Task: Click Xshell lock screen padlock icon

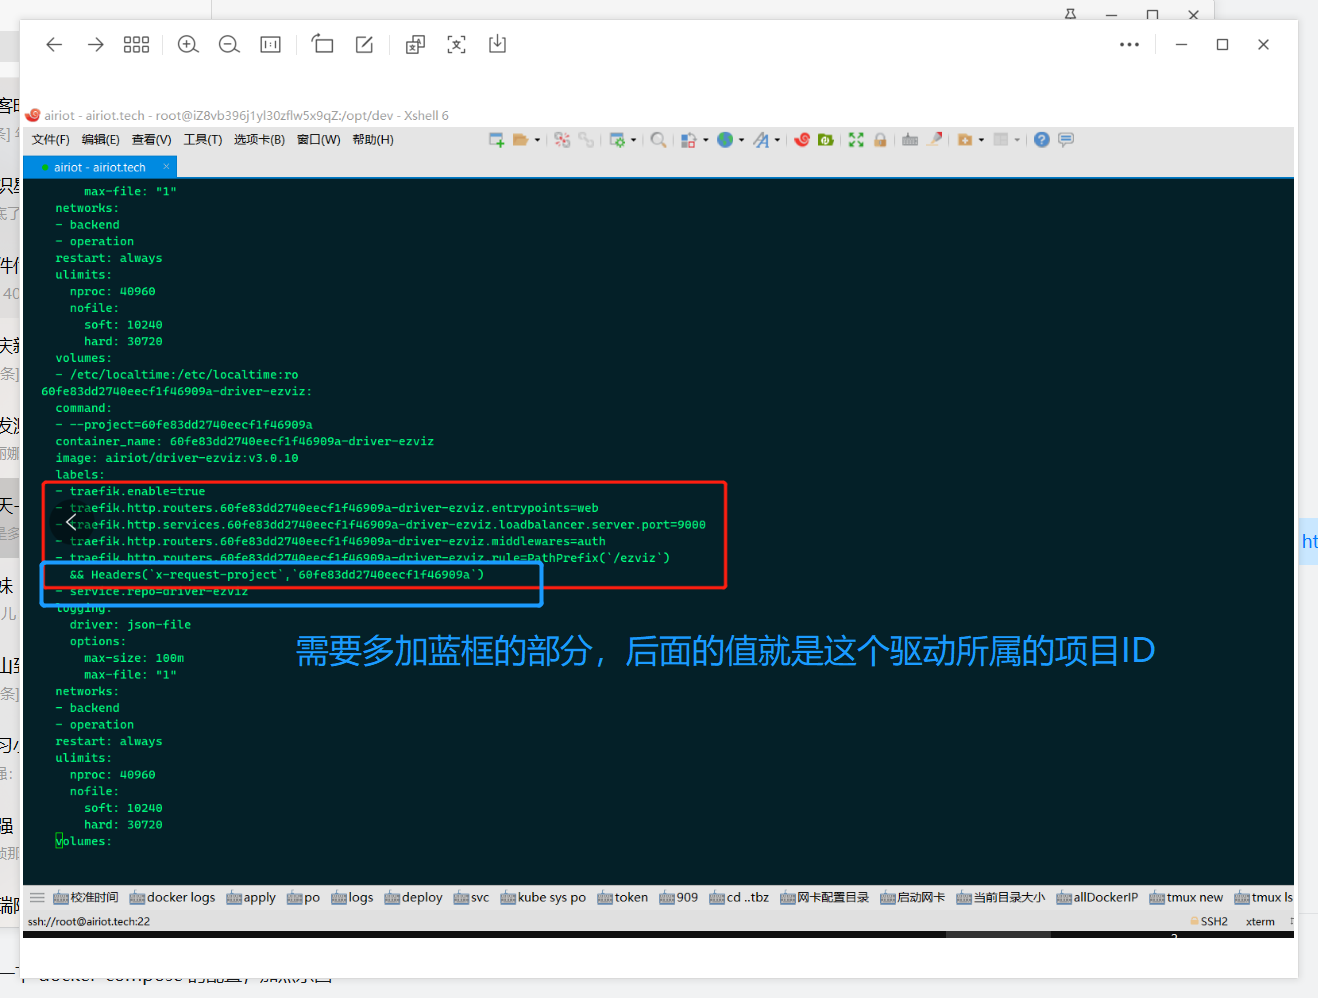Action: (880, 140)
